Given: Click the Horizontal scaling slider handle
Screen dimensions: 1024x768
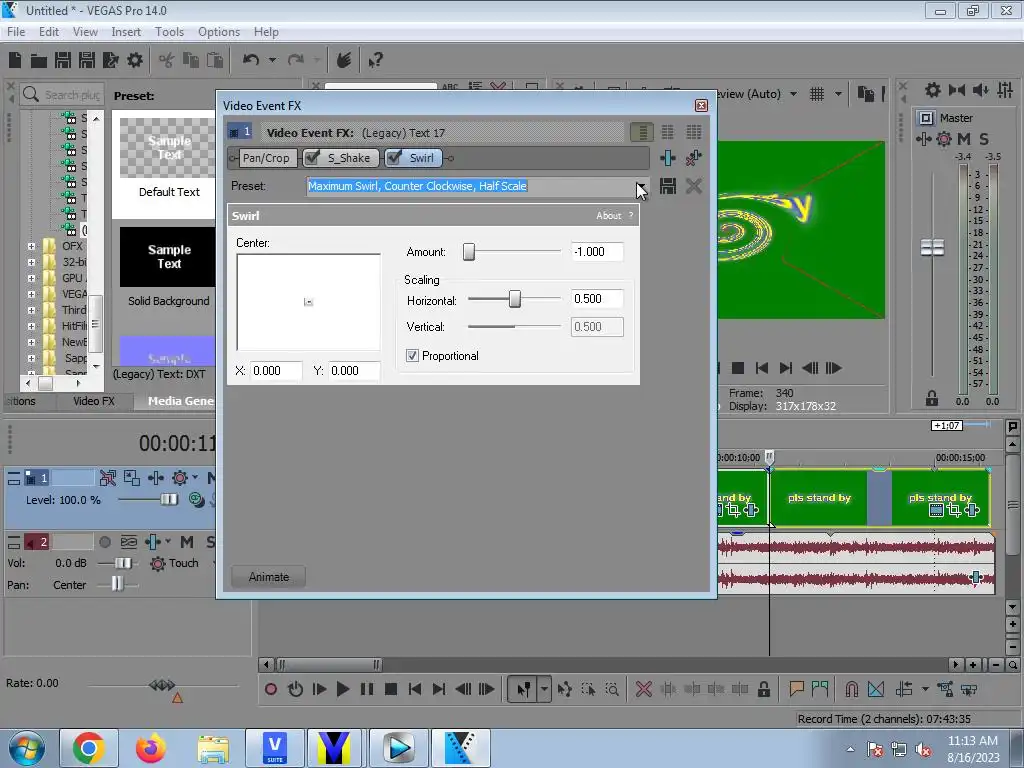Looking at the screenshot, I should 515,299.
